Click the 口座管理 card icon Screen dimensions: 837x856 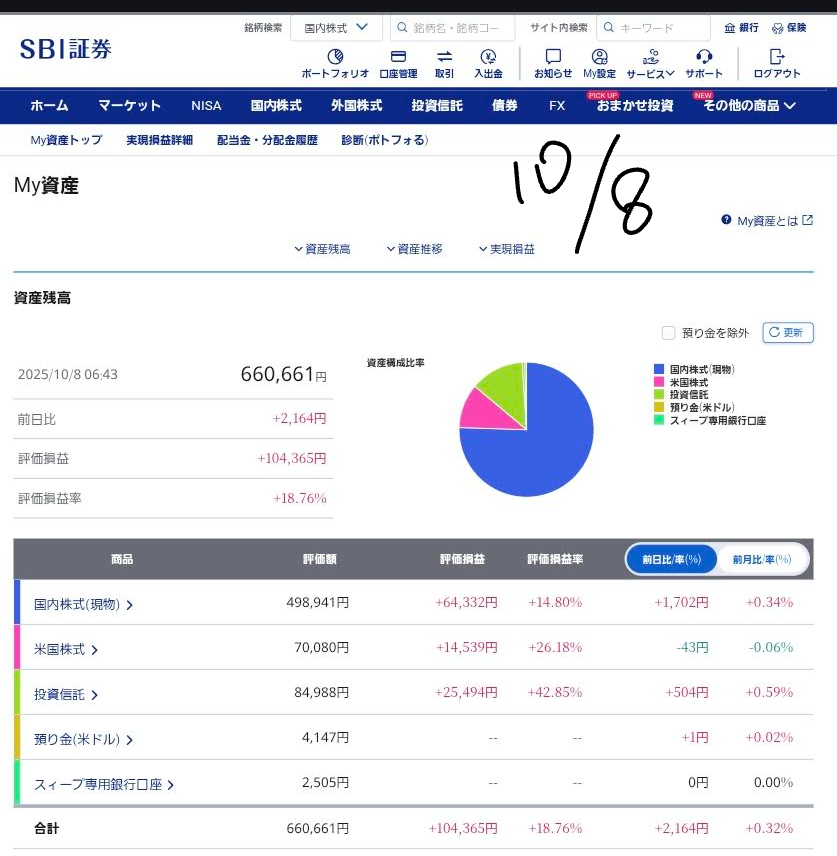[398, 57]
